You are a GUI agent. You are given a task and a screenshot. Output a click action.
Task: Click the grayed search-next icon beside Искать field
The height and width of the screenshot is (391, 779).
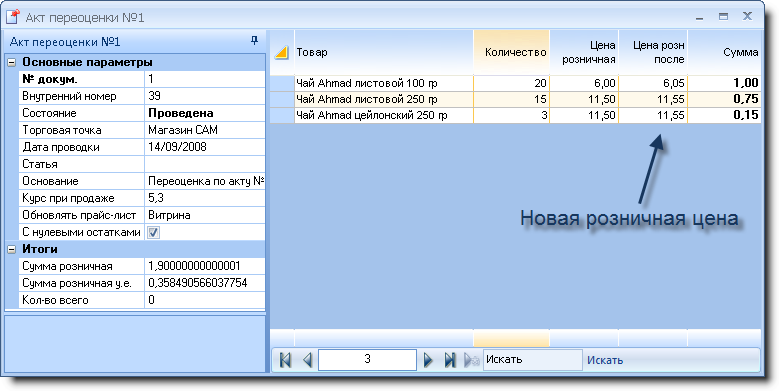tap(471, 360)
